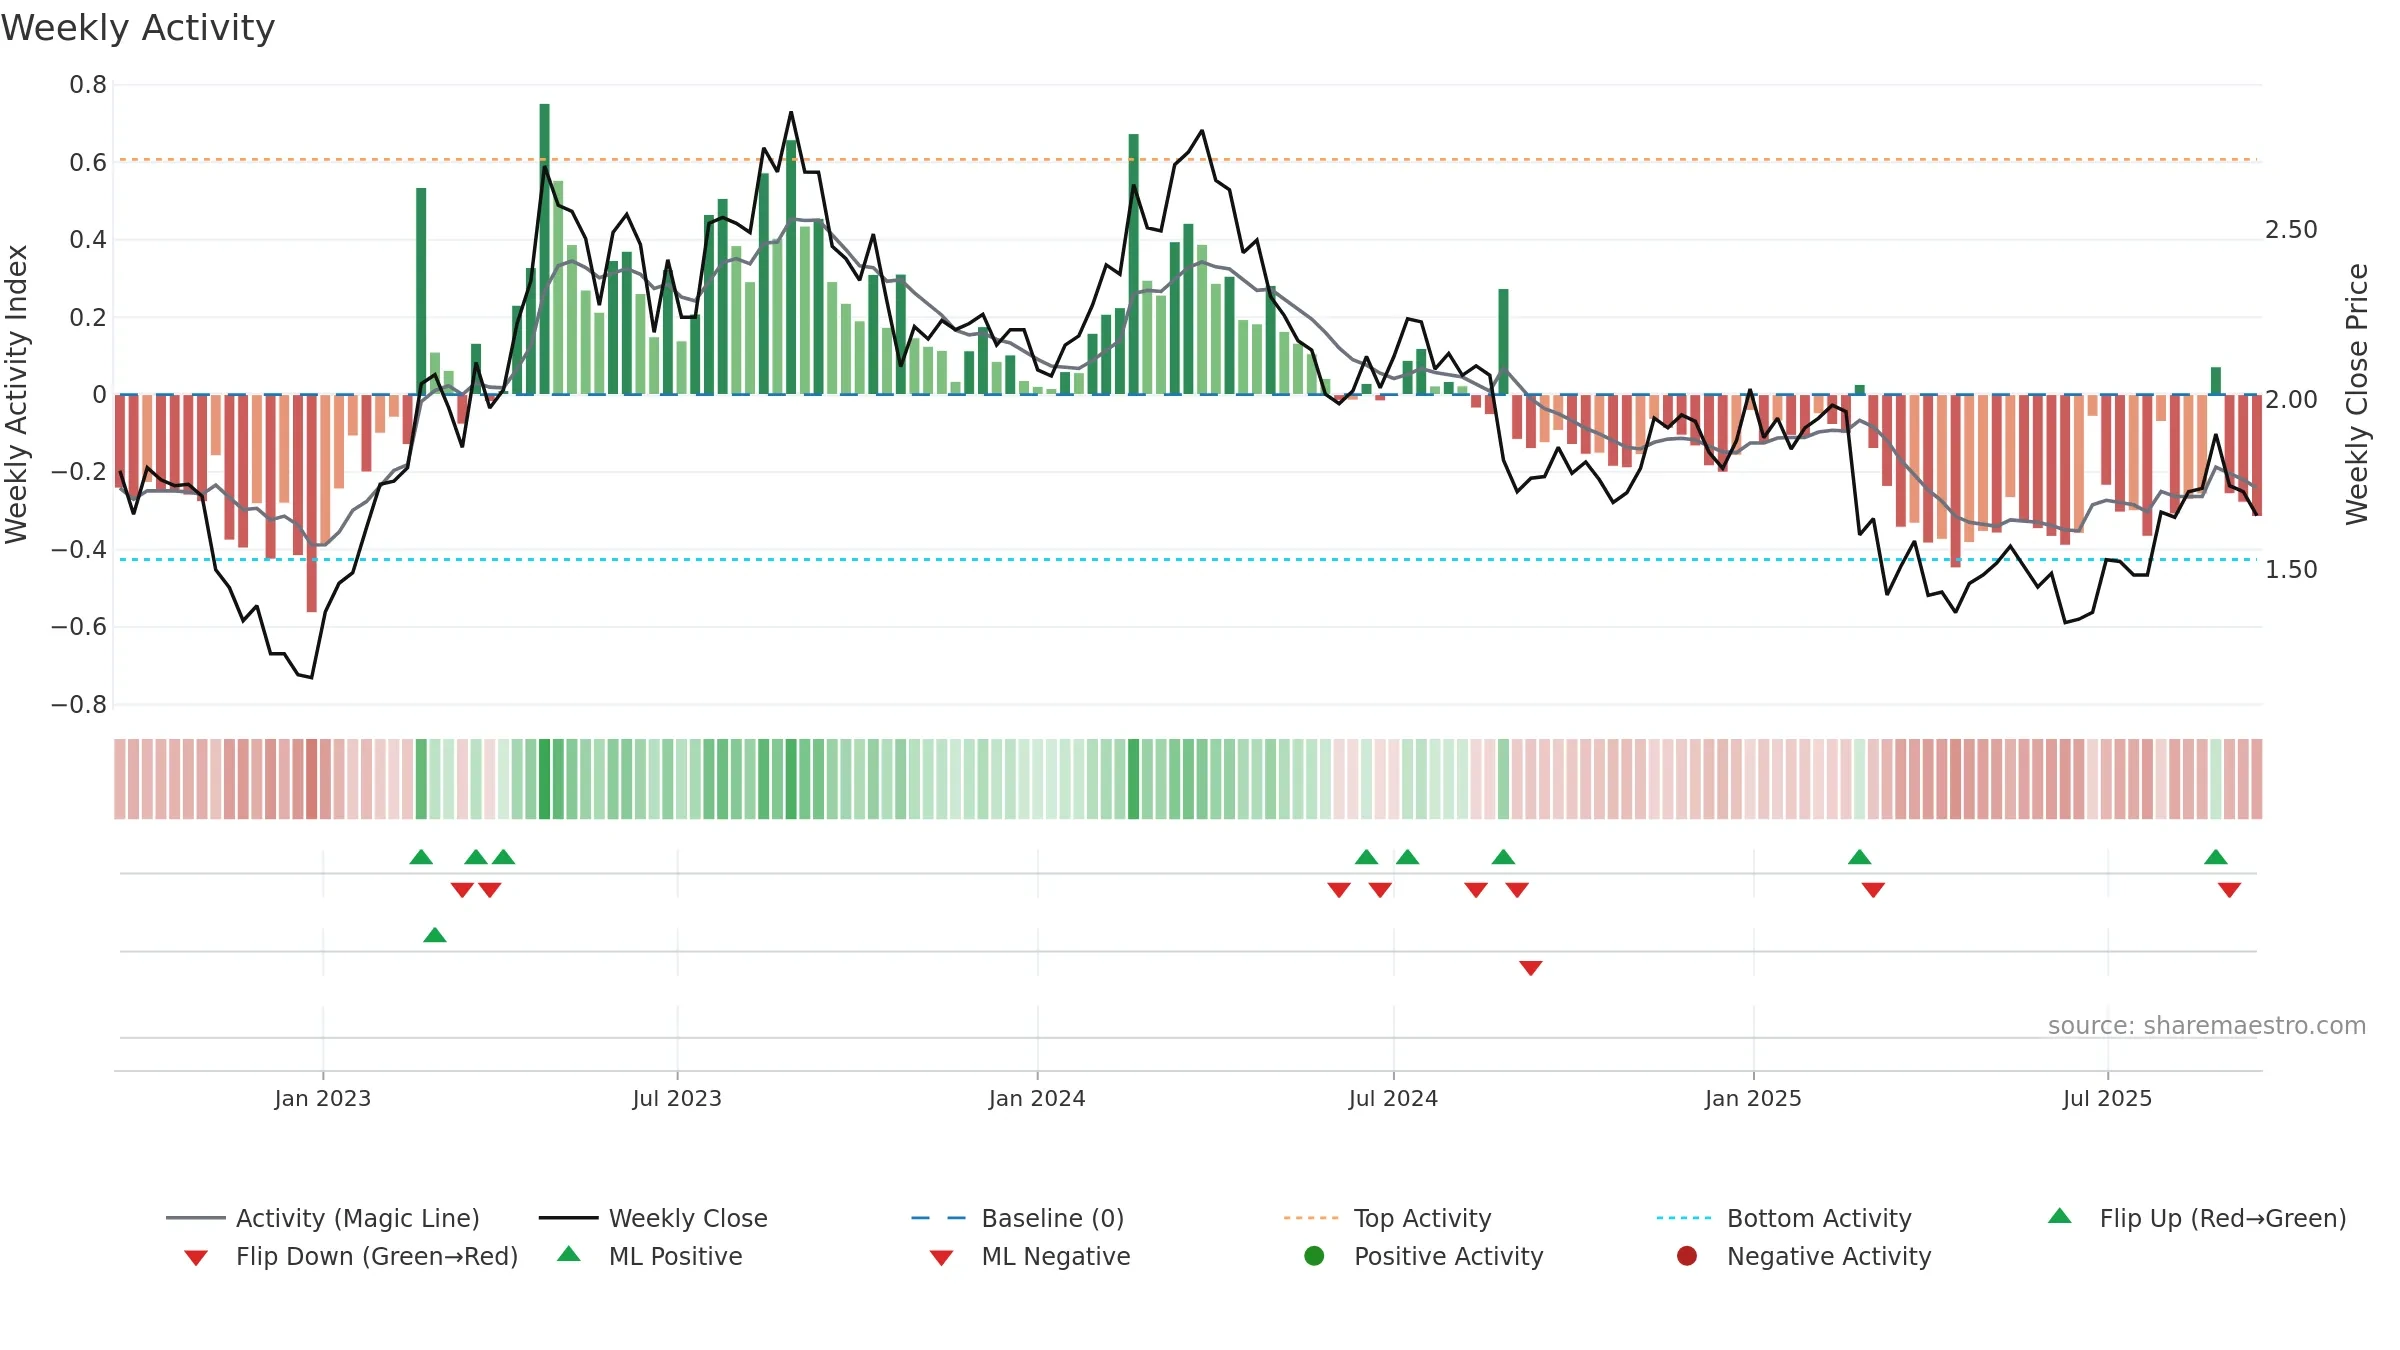The height and width of the screenshot is (1350, 2400).
Task: Toggle the Weekly Close legend entry
Action: point(653,1218)
